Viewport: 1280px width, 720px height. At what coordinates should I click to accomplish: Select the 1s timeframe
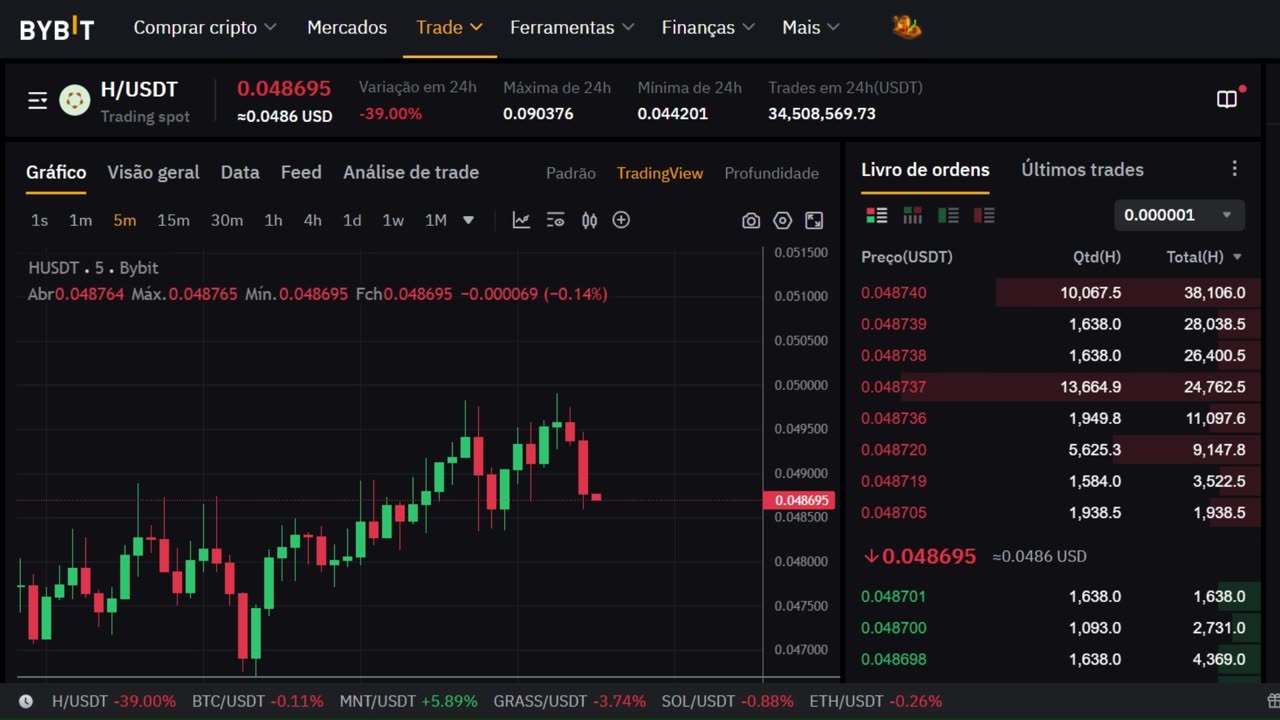point(39,220)
